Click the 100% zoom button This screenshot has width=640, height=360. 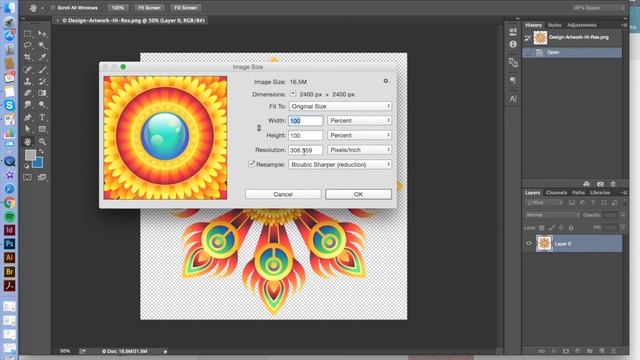(118, 8)
